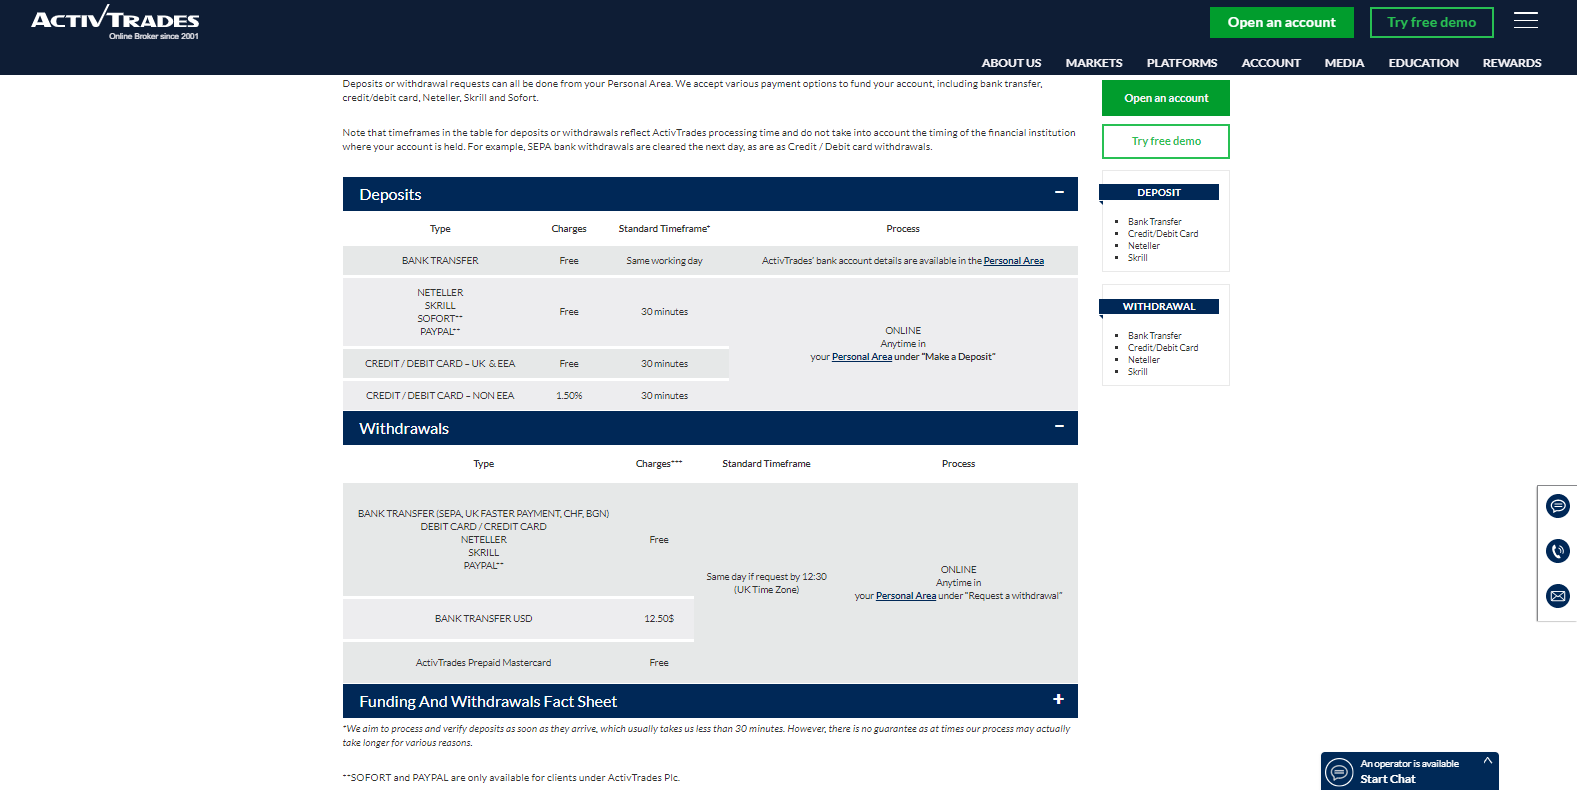Click the sidebar Try free demo button
This screenshot has width=1577, height=790.
tap(1166, 141)
